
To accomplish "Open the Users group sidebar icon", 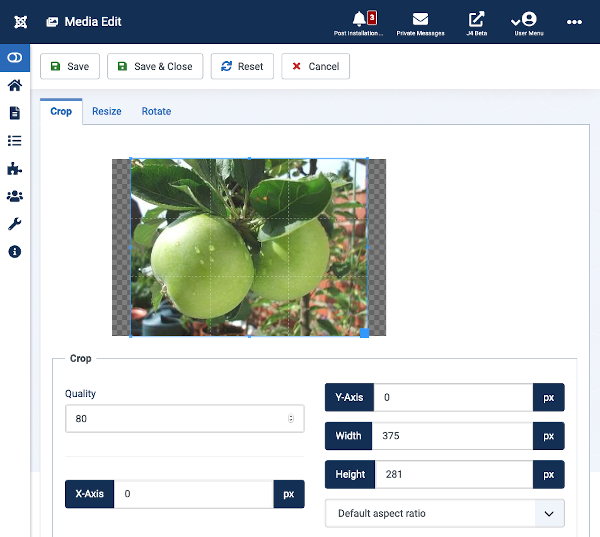I will tap(15, 196).
